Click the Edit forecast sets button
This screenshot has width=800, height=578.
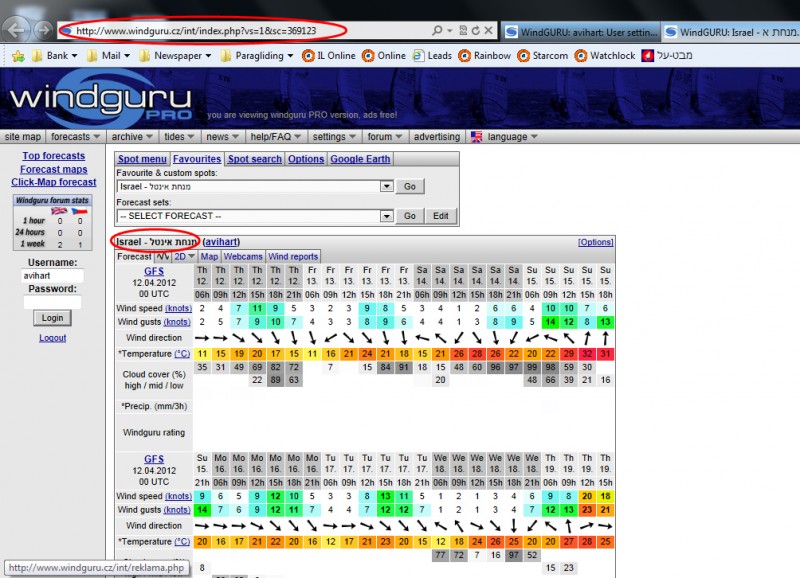coord(441,216)
